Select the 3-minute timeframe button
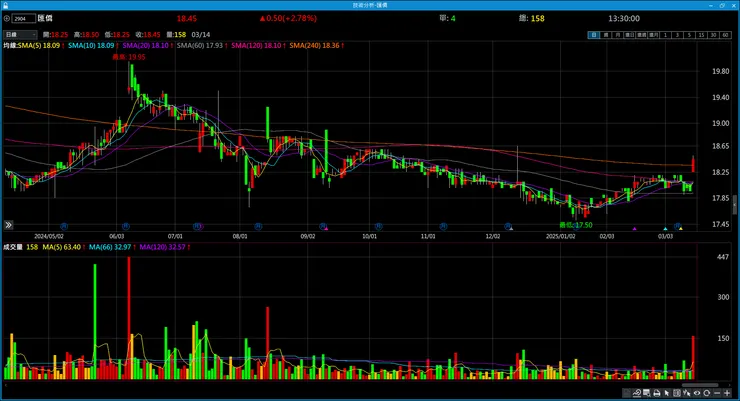Image resolution: width=740 pixels, height=401 pixels. point(677,35)
